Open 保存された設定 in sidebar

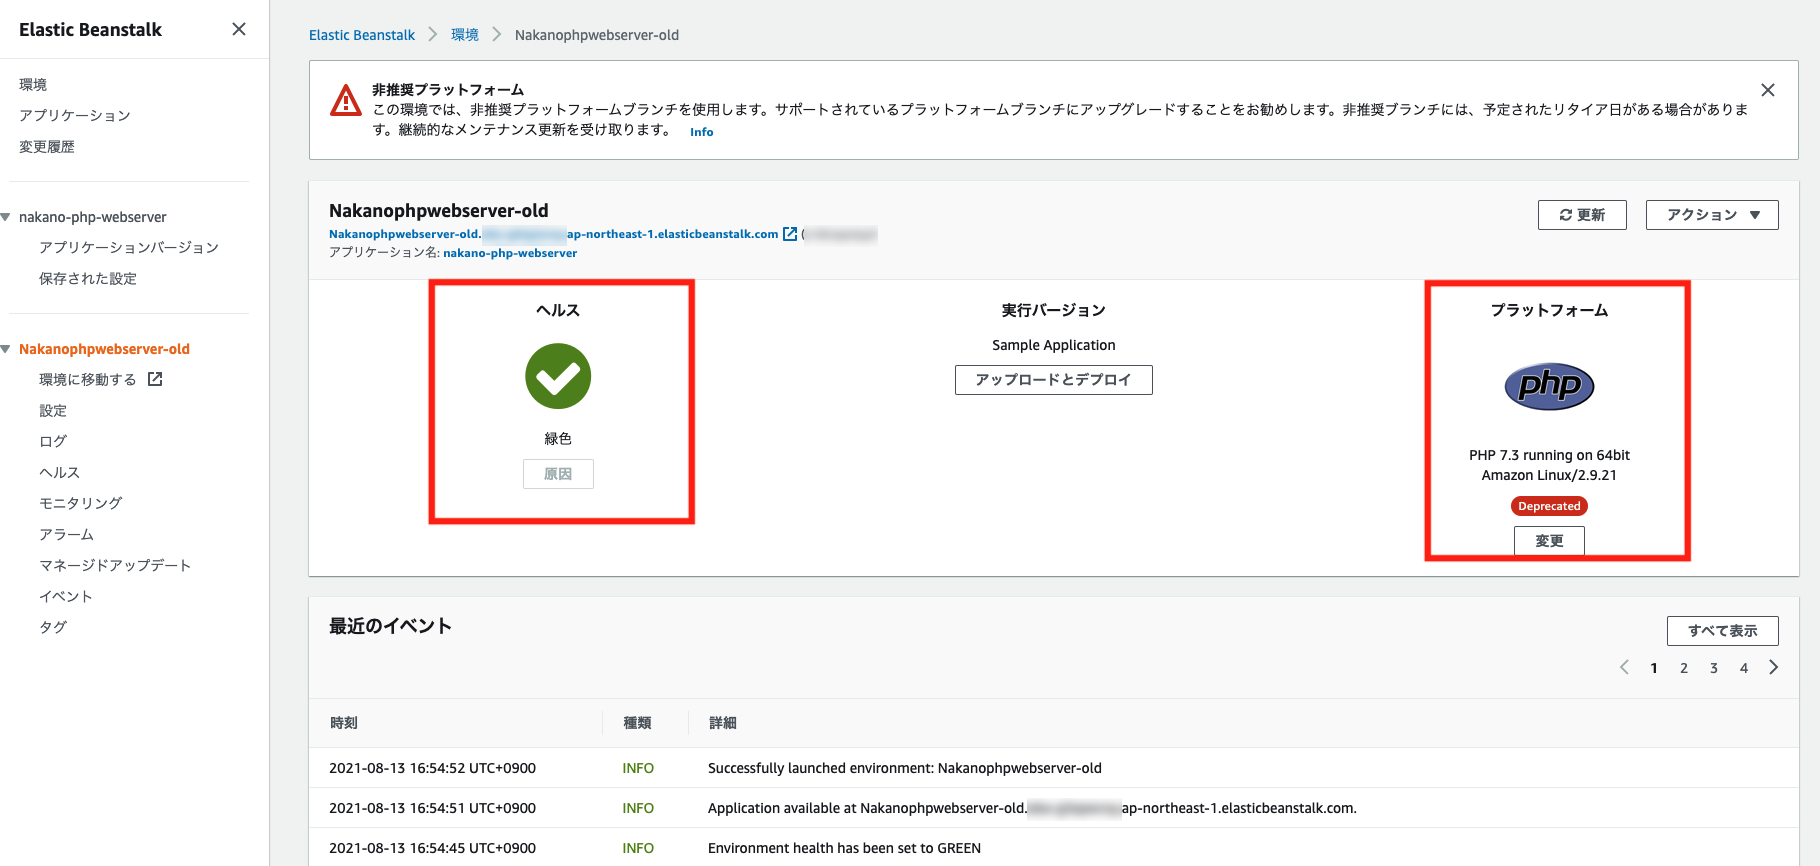click(x=88, y=278)
